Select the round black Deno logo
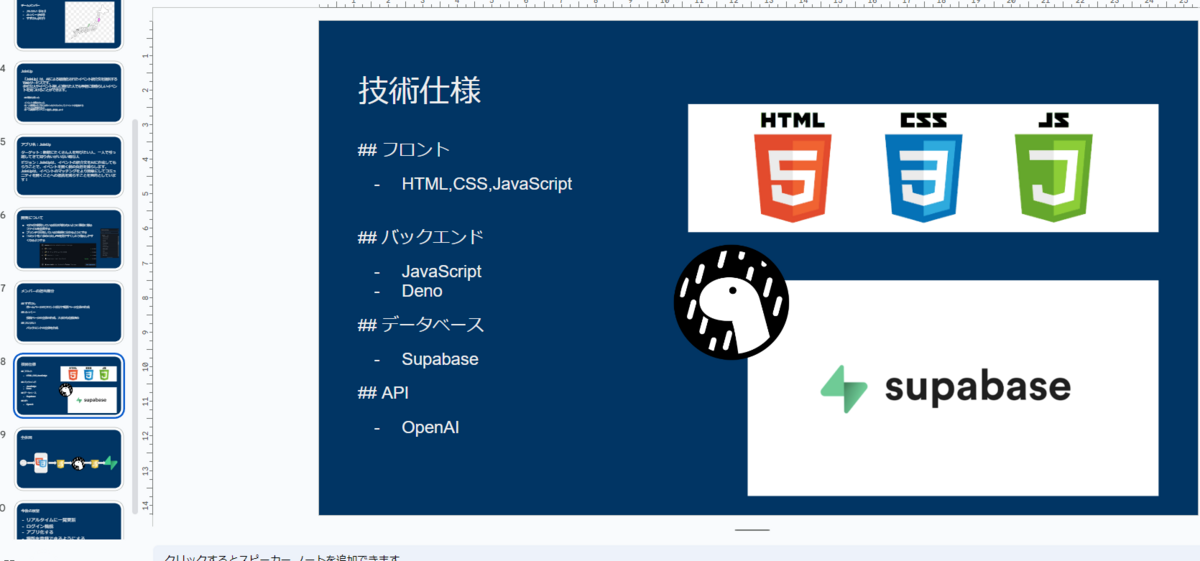 tap(732, 300)
